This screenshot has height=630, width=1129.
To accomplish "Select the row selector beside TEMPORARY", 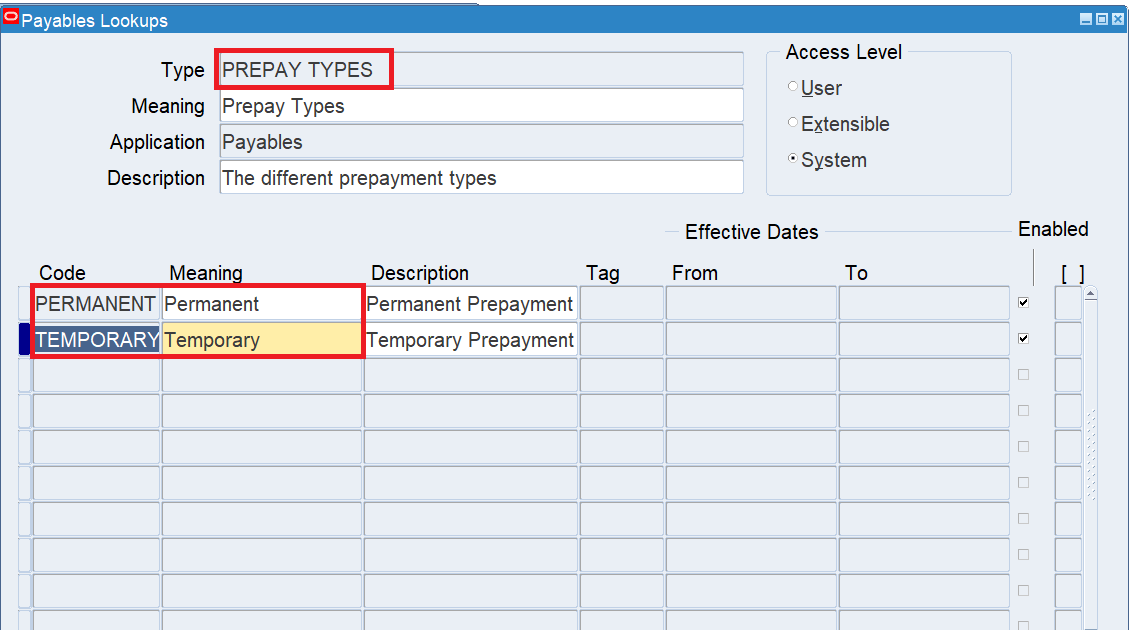I will tap(22, 339).
